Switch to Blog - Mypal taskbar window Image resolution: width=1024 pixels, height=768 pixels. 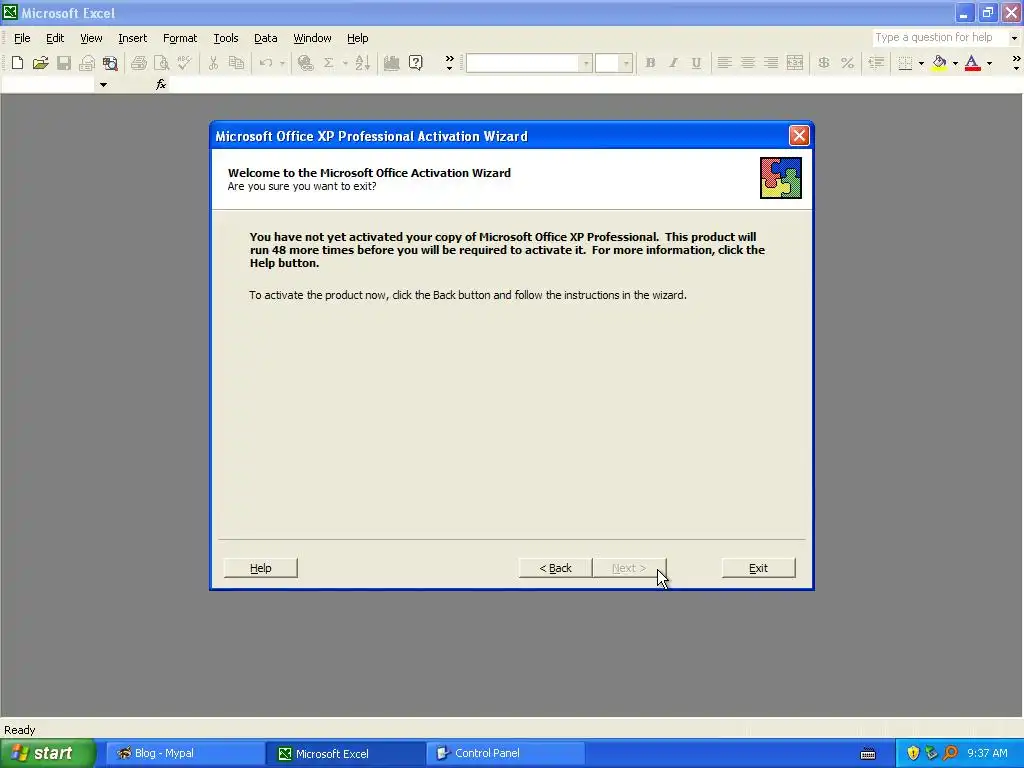click(185, 754)
